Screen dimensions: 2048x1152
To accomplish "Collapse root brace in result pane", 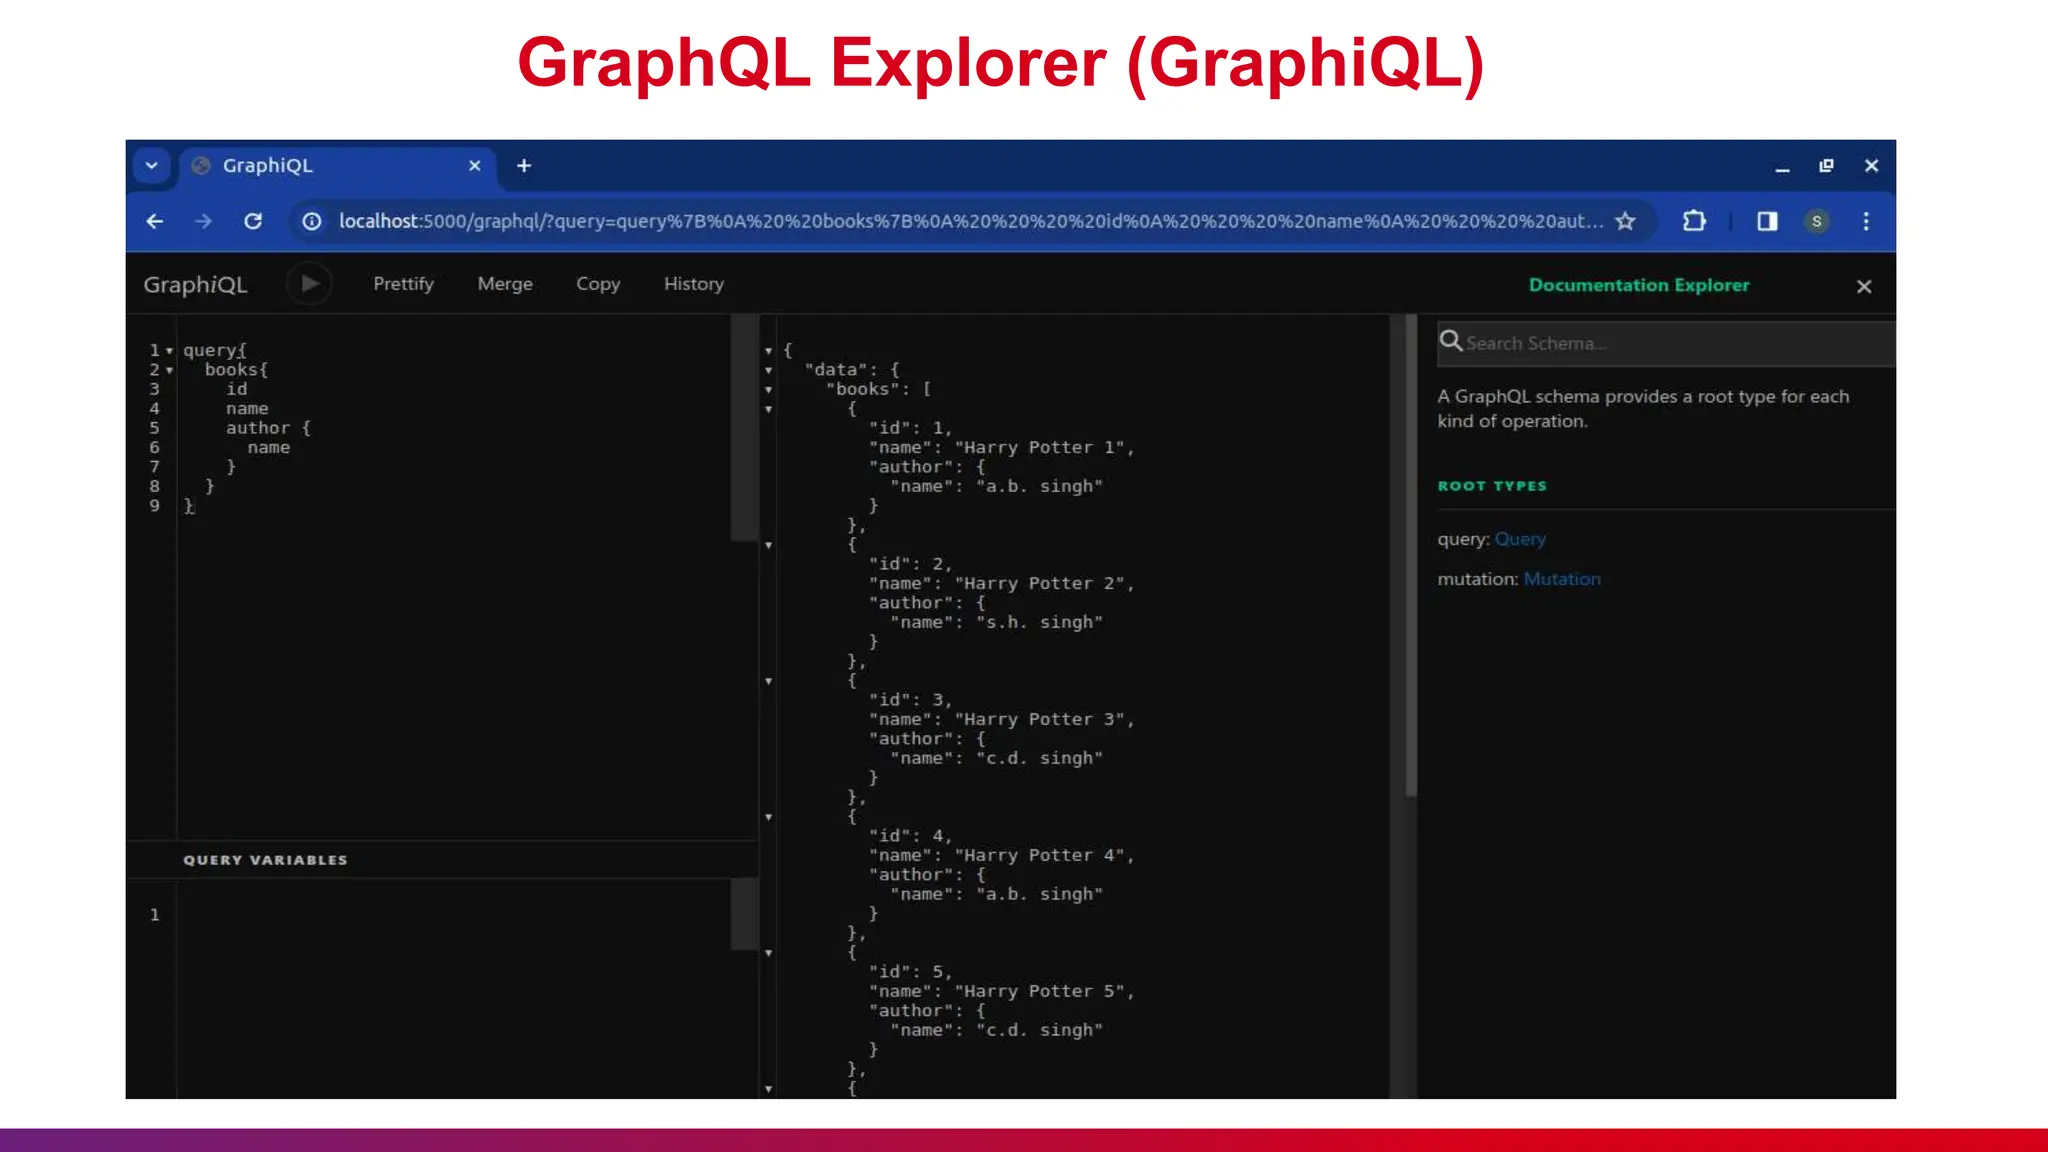I will coord(768,351).
